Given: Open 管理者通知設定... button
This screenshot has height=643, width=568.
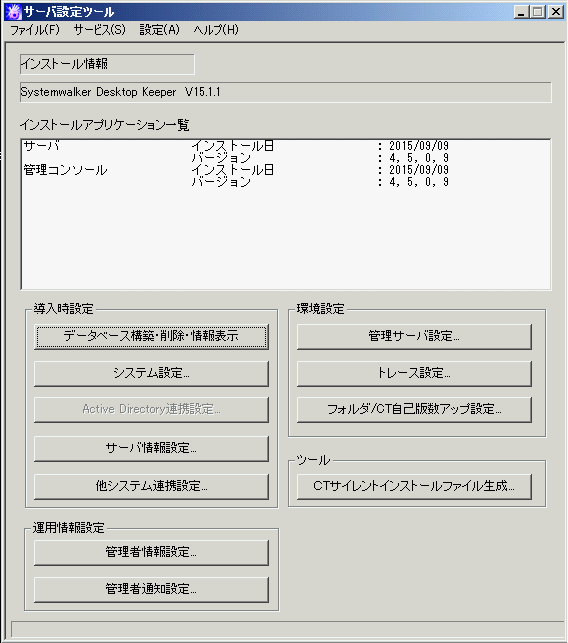Looking at the screenshot, I should 151,590.
